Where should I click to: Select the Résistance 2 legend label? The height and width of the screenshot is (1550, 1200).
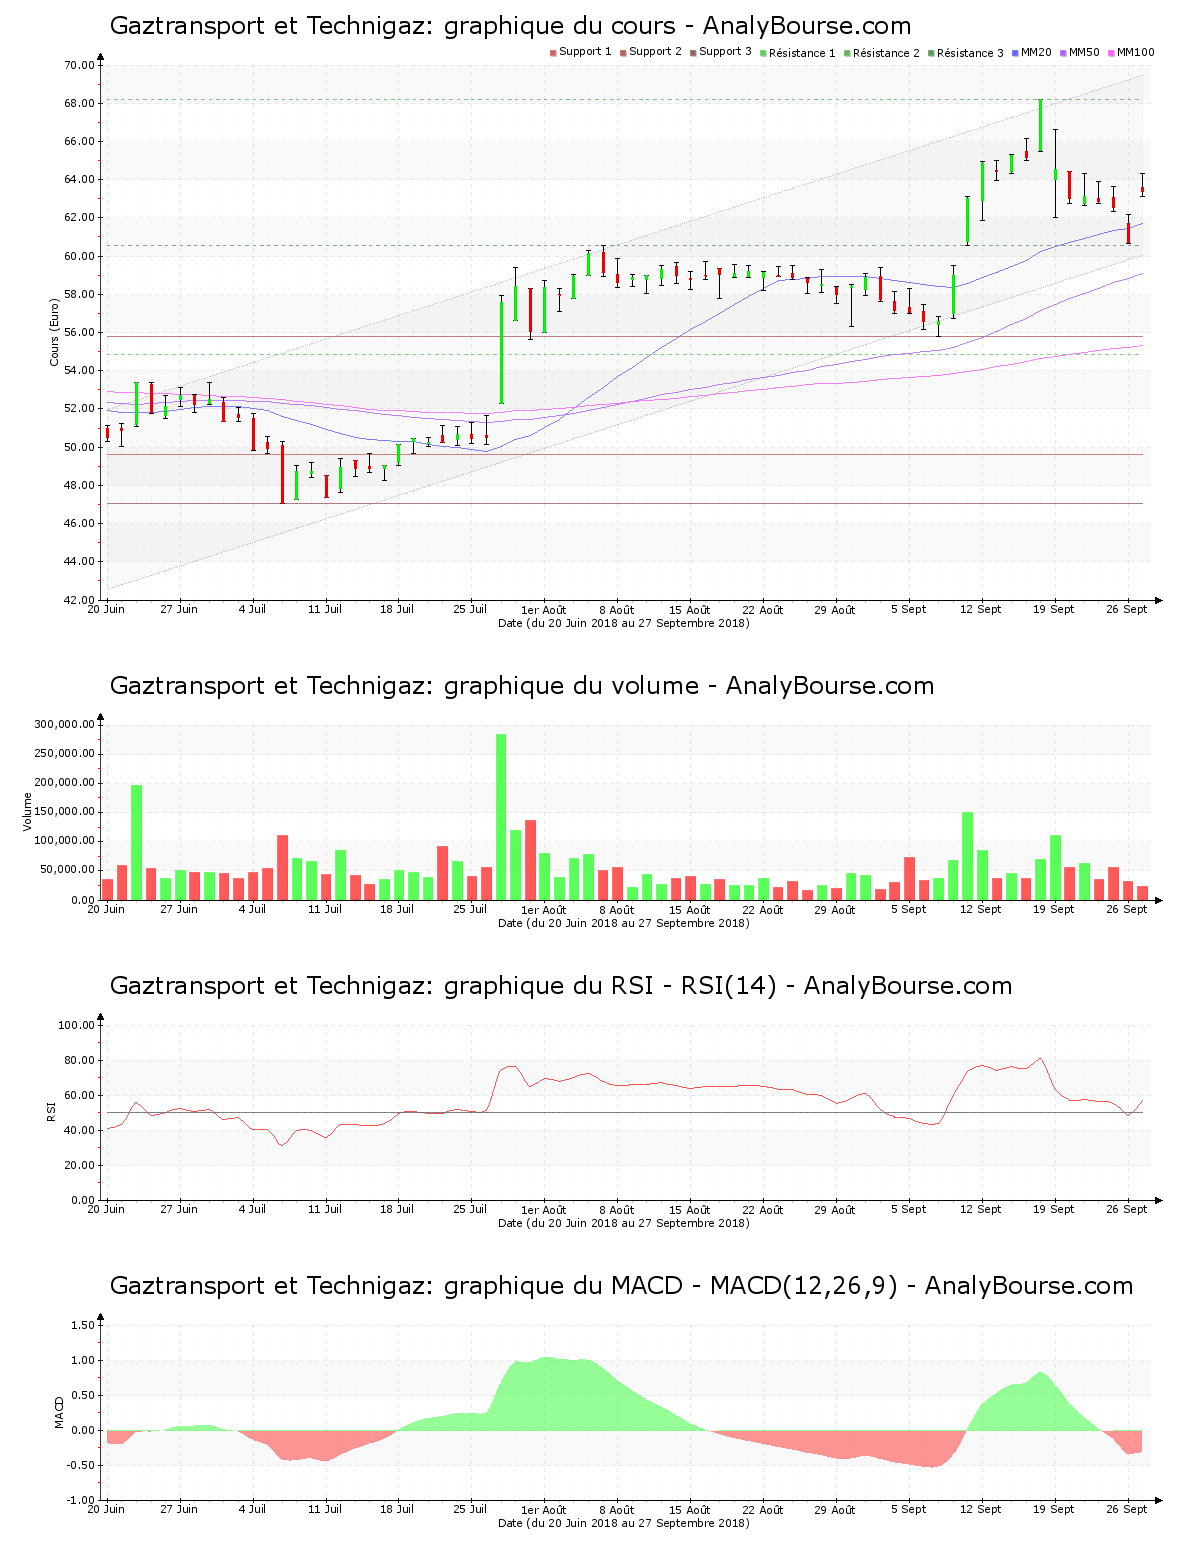[886, 53]
